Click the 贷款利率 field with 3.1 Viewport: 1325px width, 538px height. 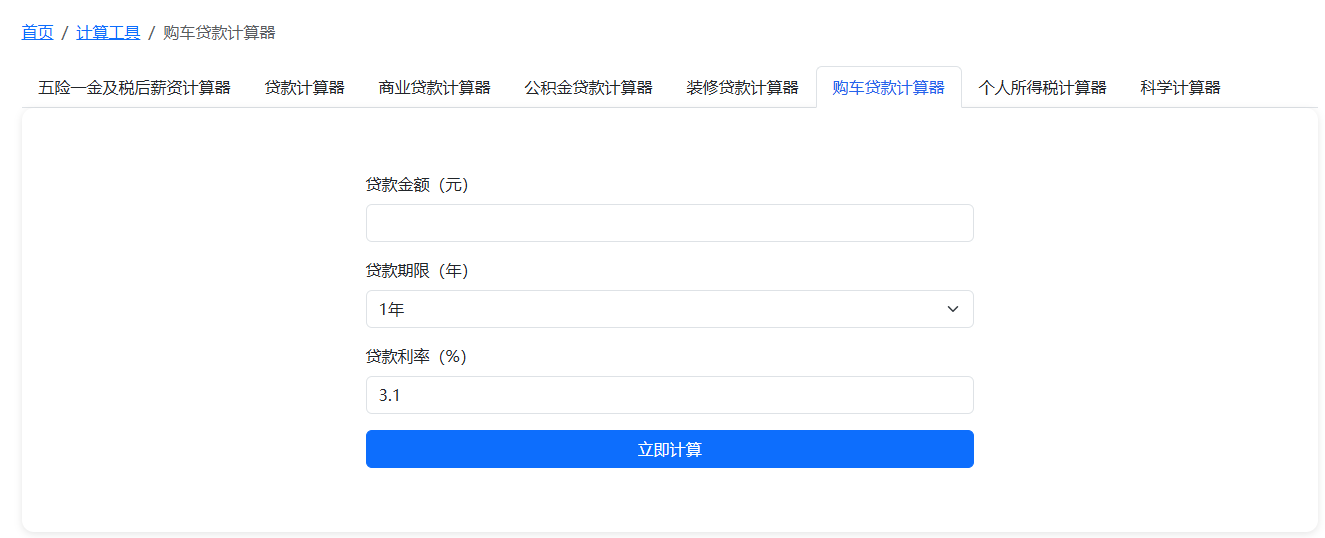670,395
